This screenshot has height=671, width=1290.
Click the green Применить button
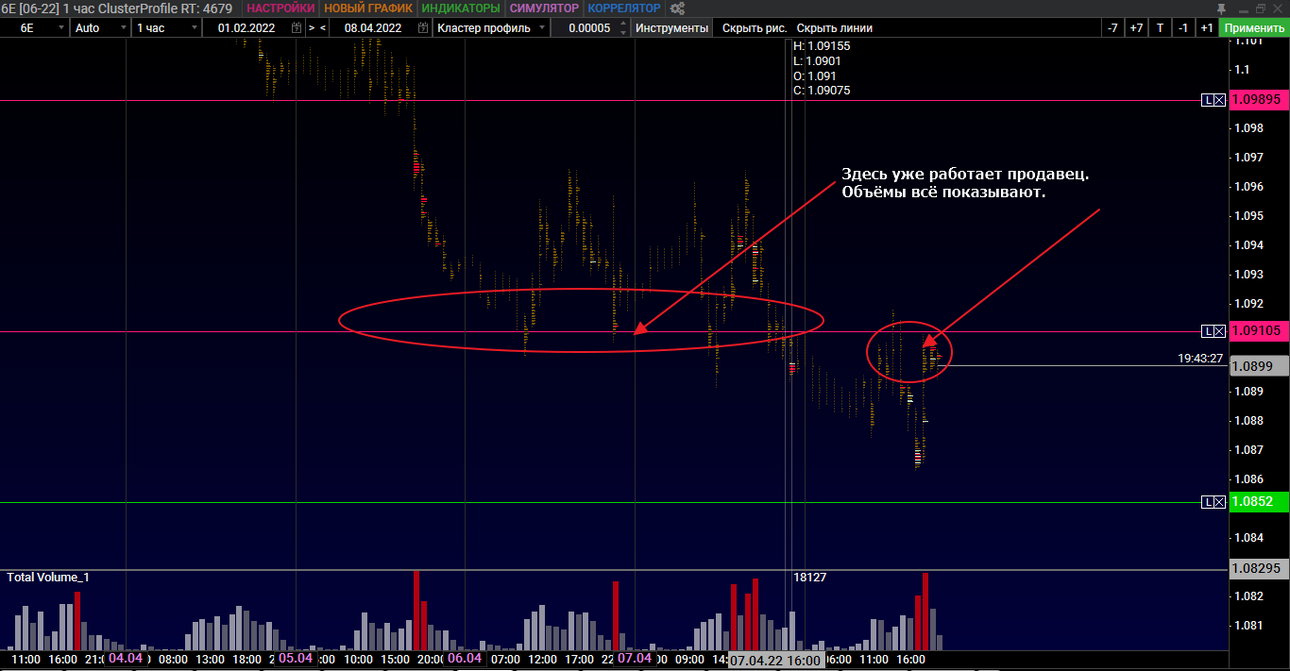pos(1254,28)
